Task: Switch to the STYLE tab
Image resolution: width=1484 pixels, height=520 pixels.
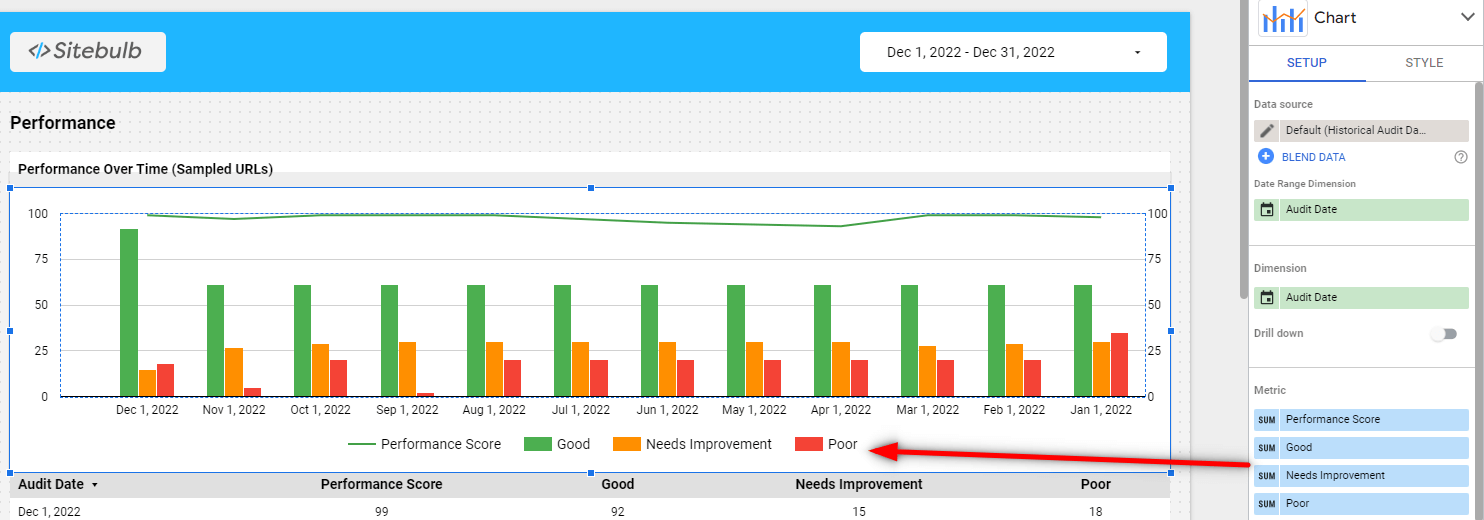Action: [x=1424, y=63]
